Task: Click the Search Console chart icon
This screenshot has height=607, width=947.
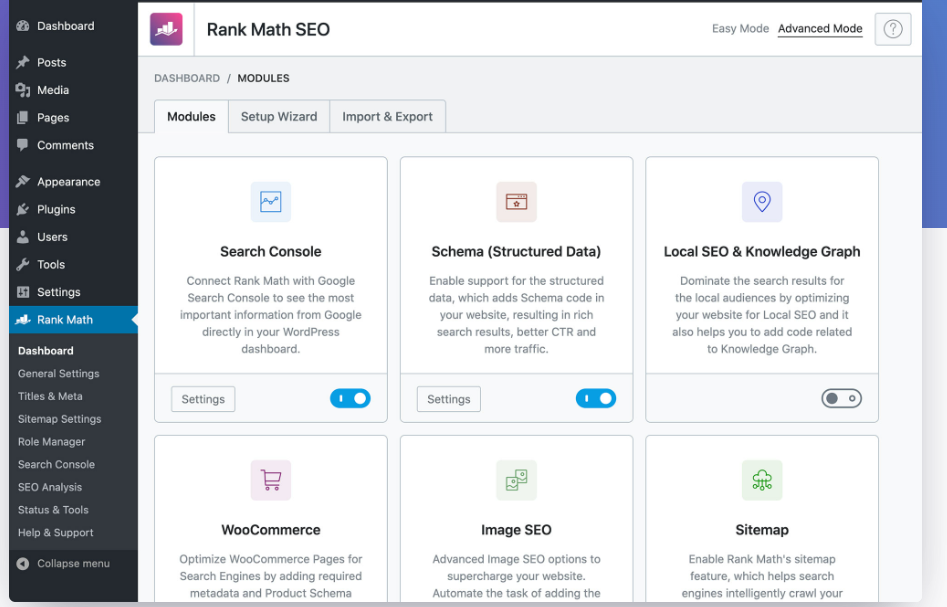Action: (x=270, y=202)
